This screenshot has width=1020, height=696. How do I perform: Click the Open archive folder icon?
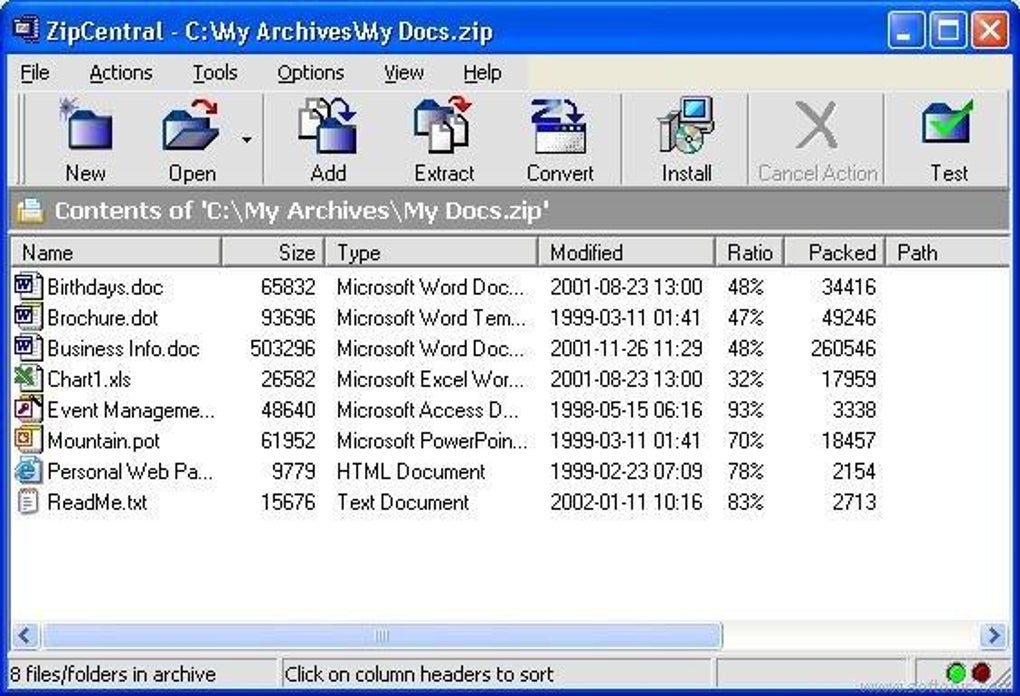click(x=190, y=125)
